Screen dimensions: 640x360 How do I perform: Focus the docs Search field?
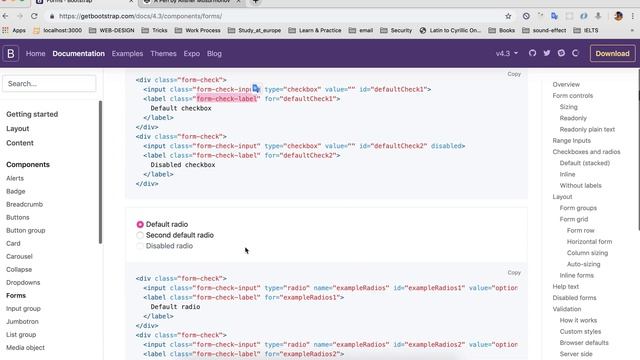tap(49, 84)
